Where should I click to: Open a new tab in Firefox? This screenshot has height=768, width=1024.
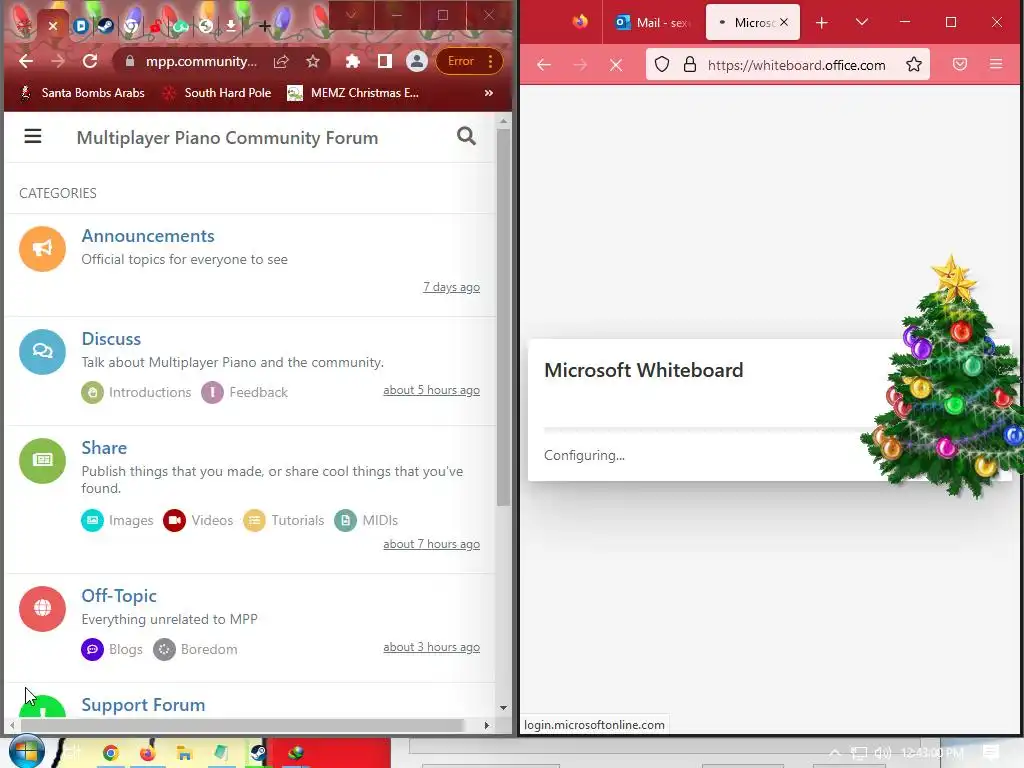(x=822, y=23)
